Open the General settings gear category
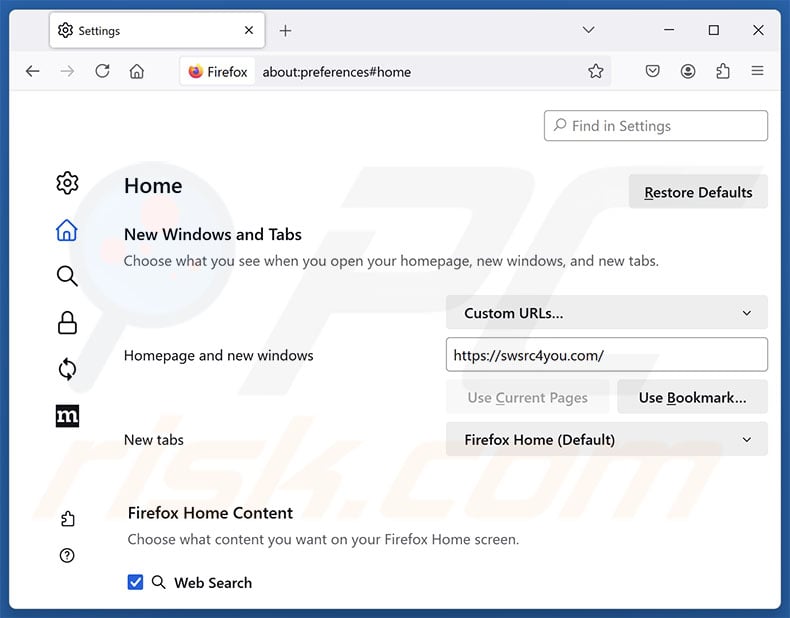The image size is (790, 618). pyautogui.click(x=67, y=183)
